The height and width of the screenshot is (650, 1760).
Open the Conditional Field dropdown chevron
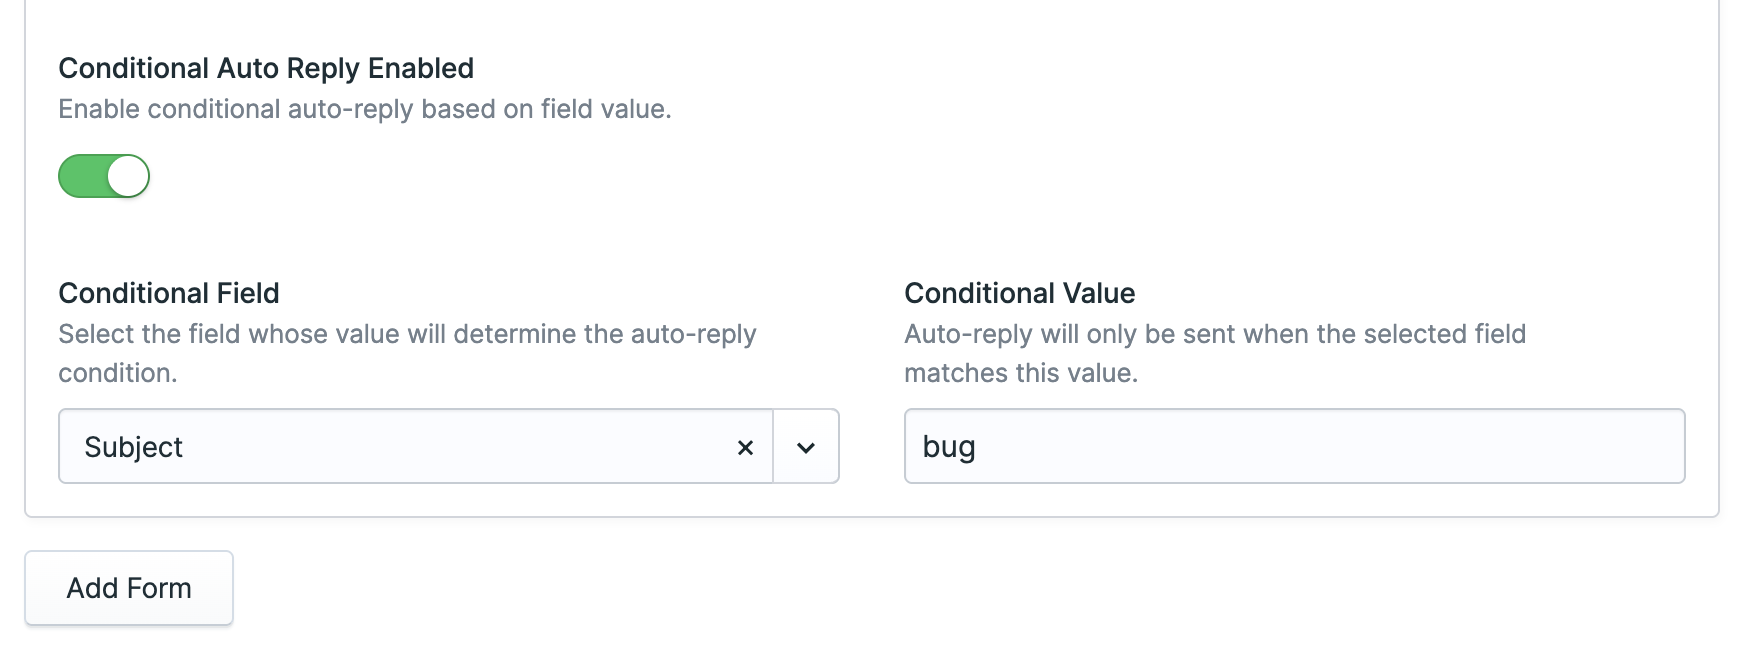(x=806, y=447)
